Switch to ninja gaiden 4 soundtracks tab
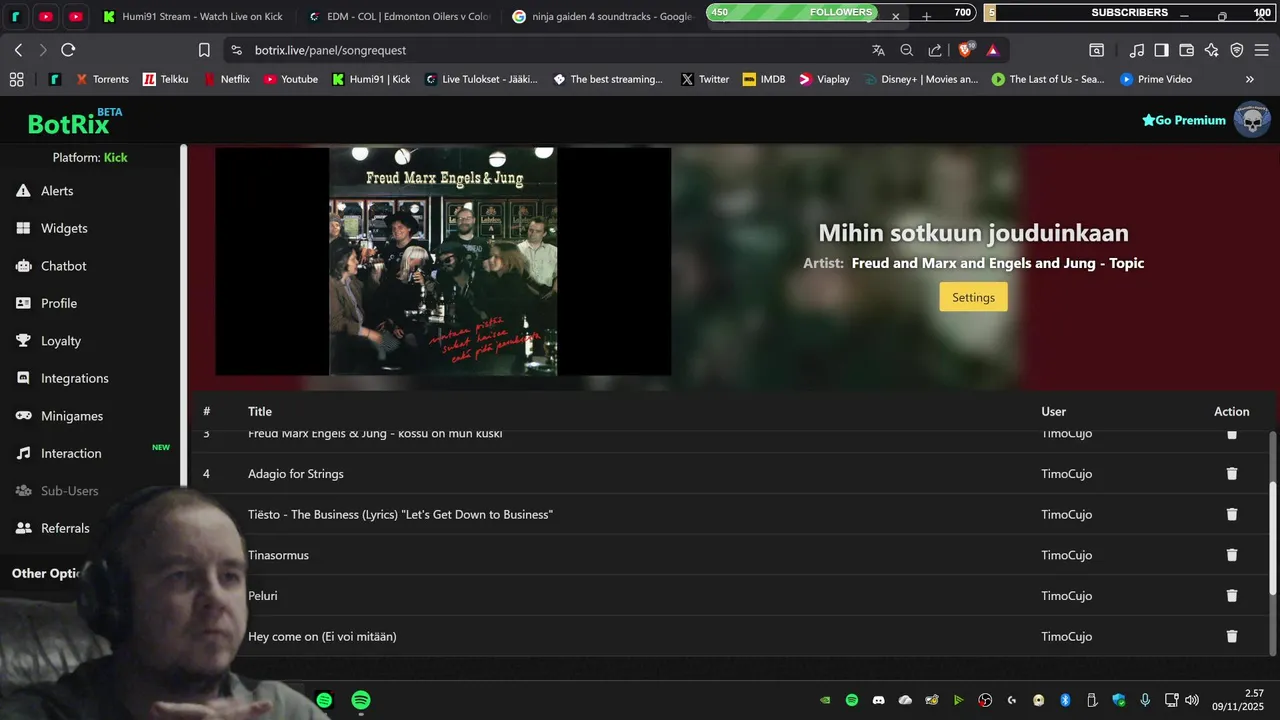 [x=602, y=17]
